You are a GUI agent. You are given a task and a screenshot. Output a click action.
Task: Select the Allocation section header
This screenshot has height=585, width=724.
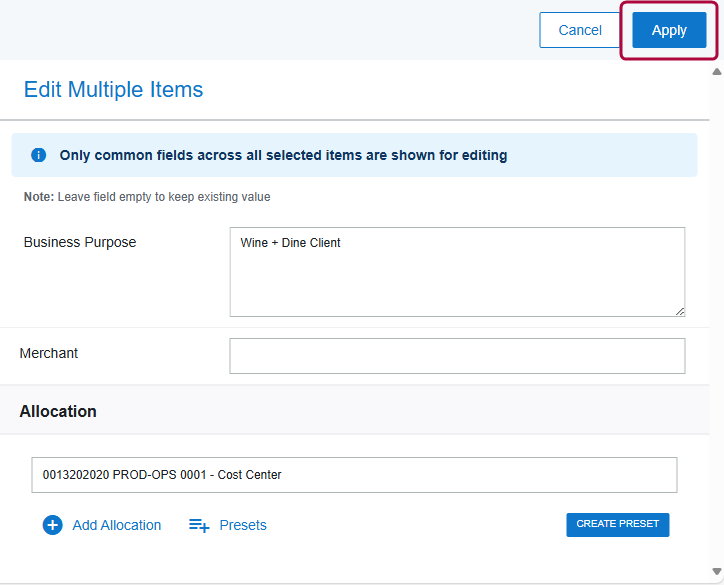[x=58, y=411]
